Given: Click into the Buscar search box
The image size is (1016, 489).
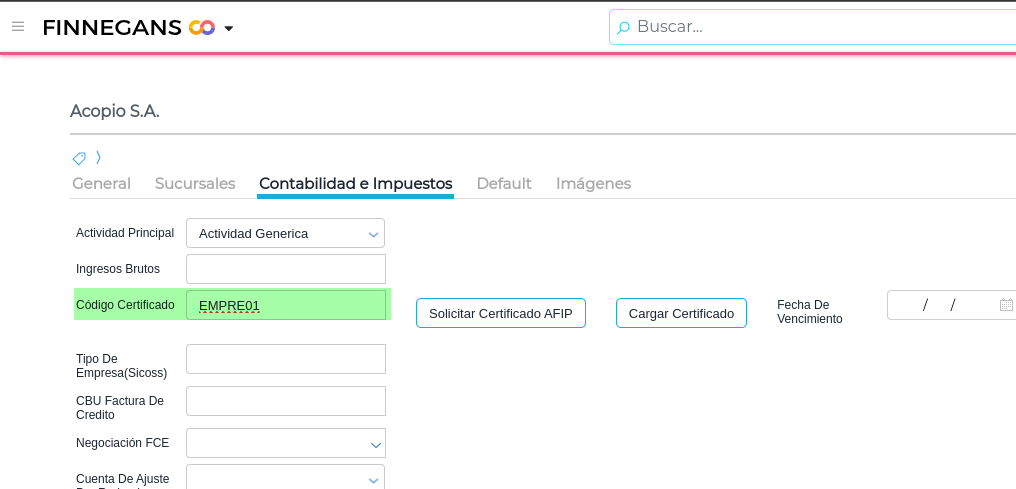Looking at the screenshot, I should pyautogui.click(x=820, y=27).
